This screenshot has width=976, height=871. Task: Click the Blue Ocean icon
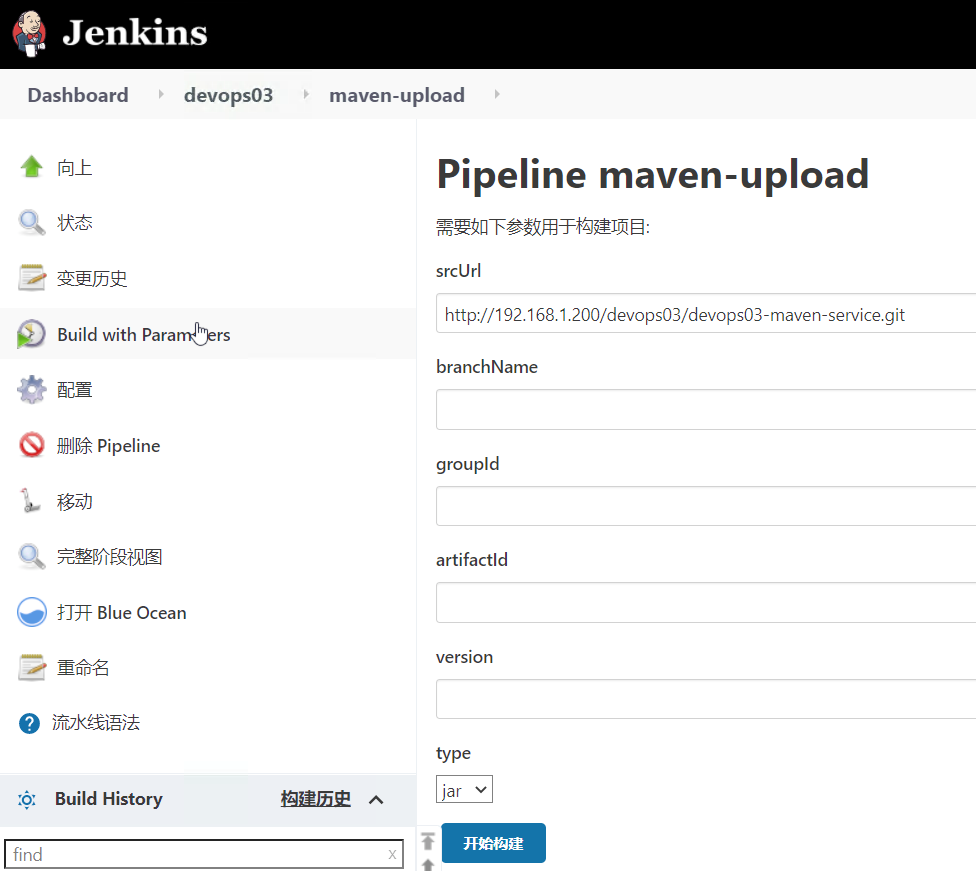coord(31,612)
